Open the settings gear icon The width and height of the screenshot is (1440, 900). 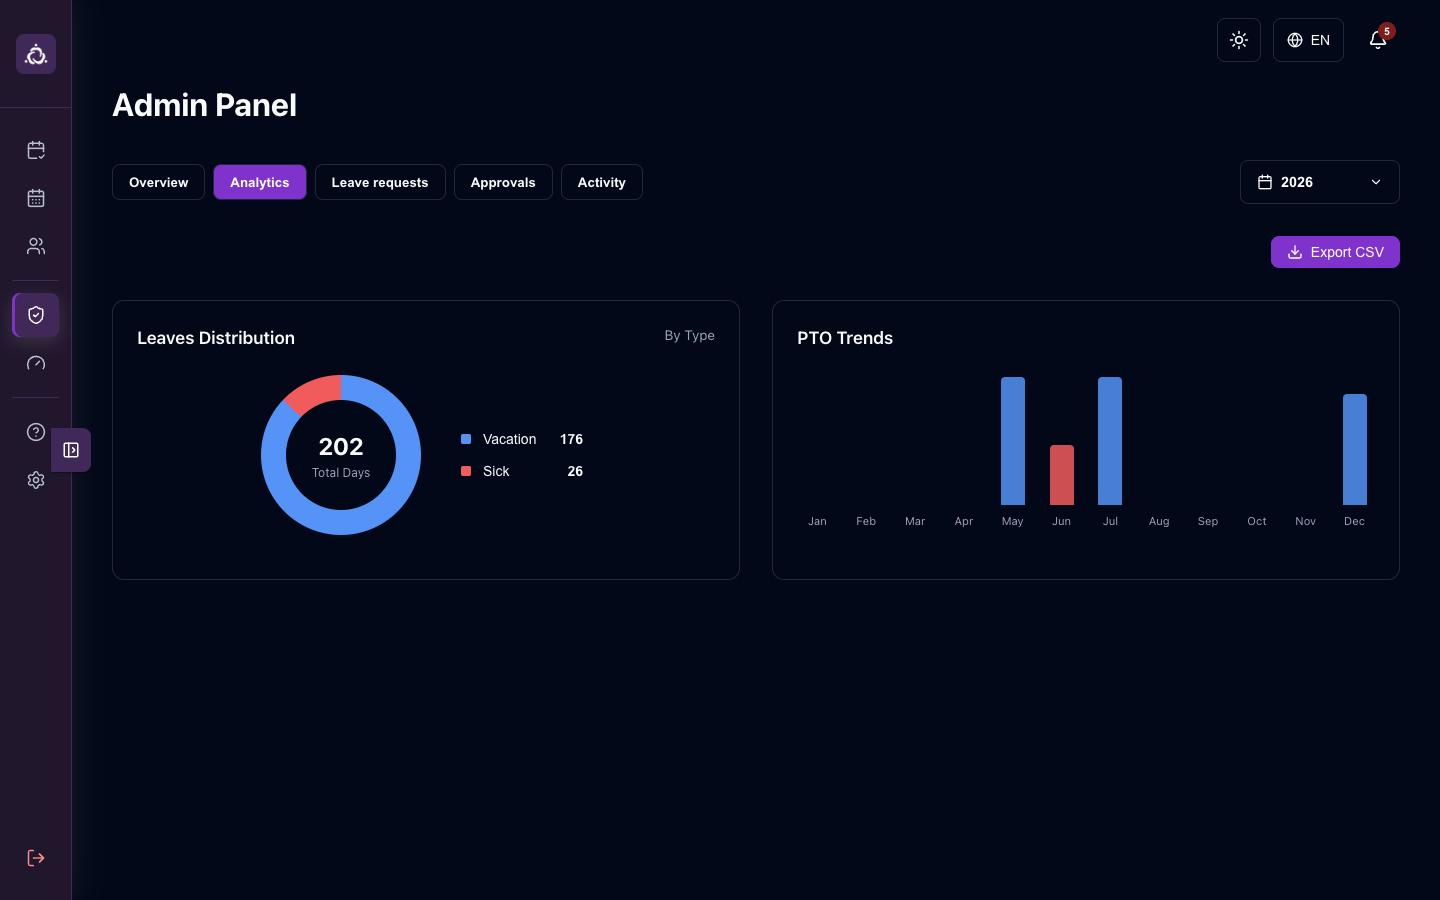(36, 480)
